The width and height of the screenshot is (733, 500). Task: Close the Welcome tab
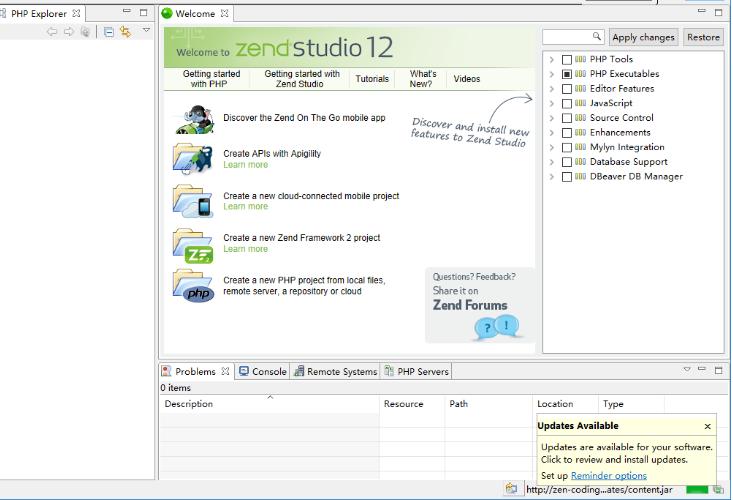tap(225, 14)
